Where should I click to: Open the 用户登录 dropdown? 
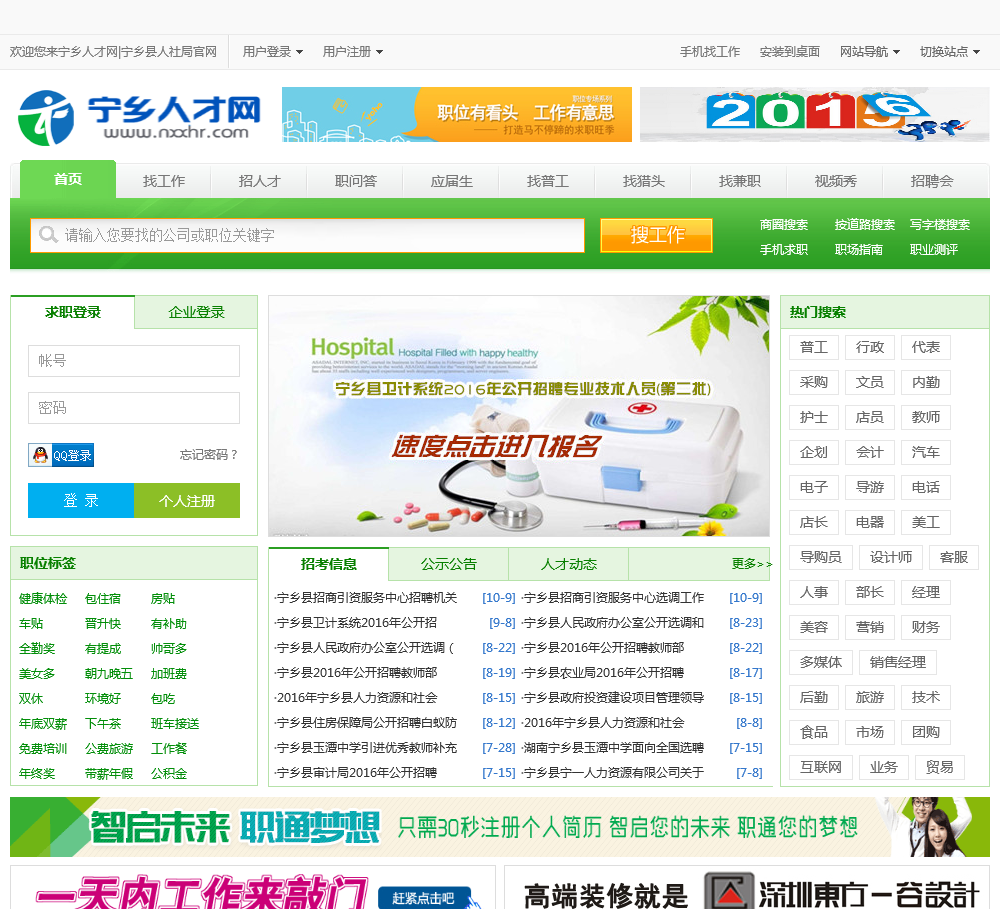tap(272, 52)
